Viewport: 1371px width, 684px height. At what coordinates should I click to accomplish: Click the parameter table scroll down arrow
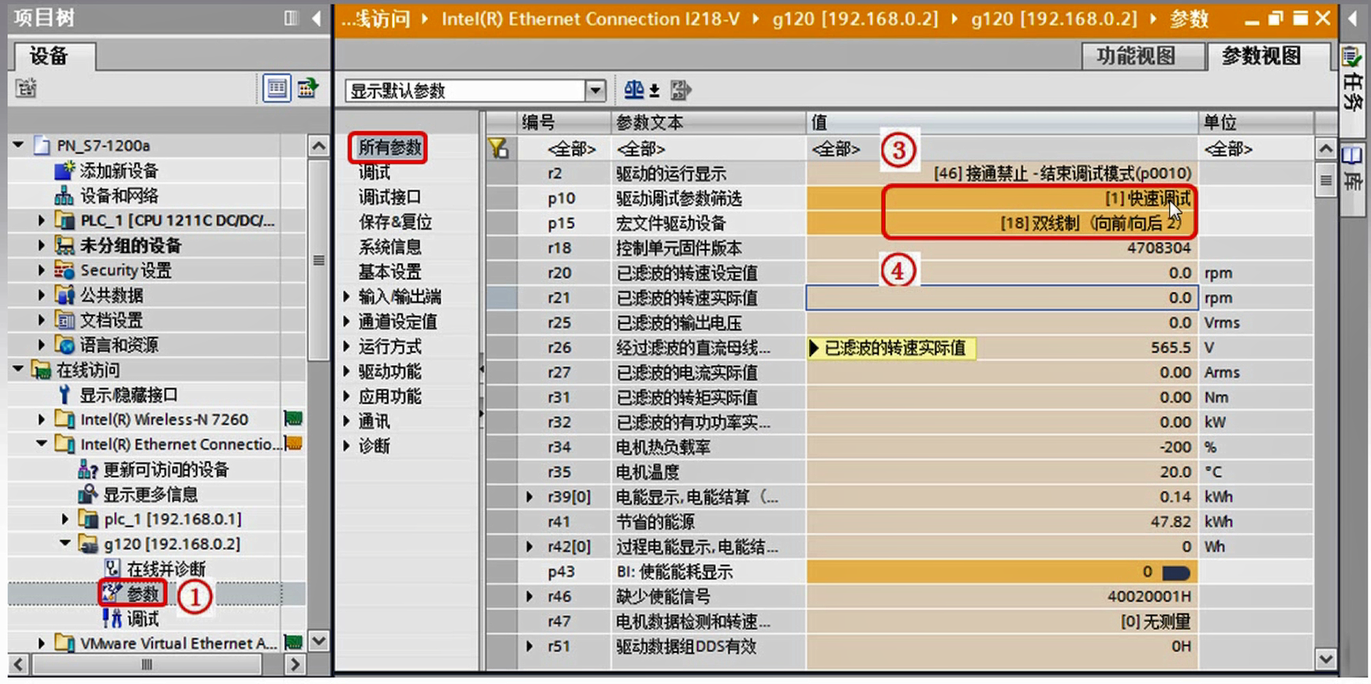click(x=1326, y=659)
